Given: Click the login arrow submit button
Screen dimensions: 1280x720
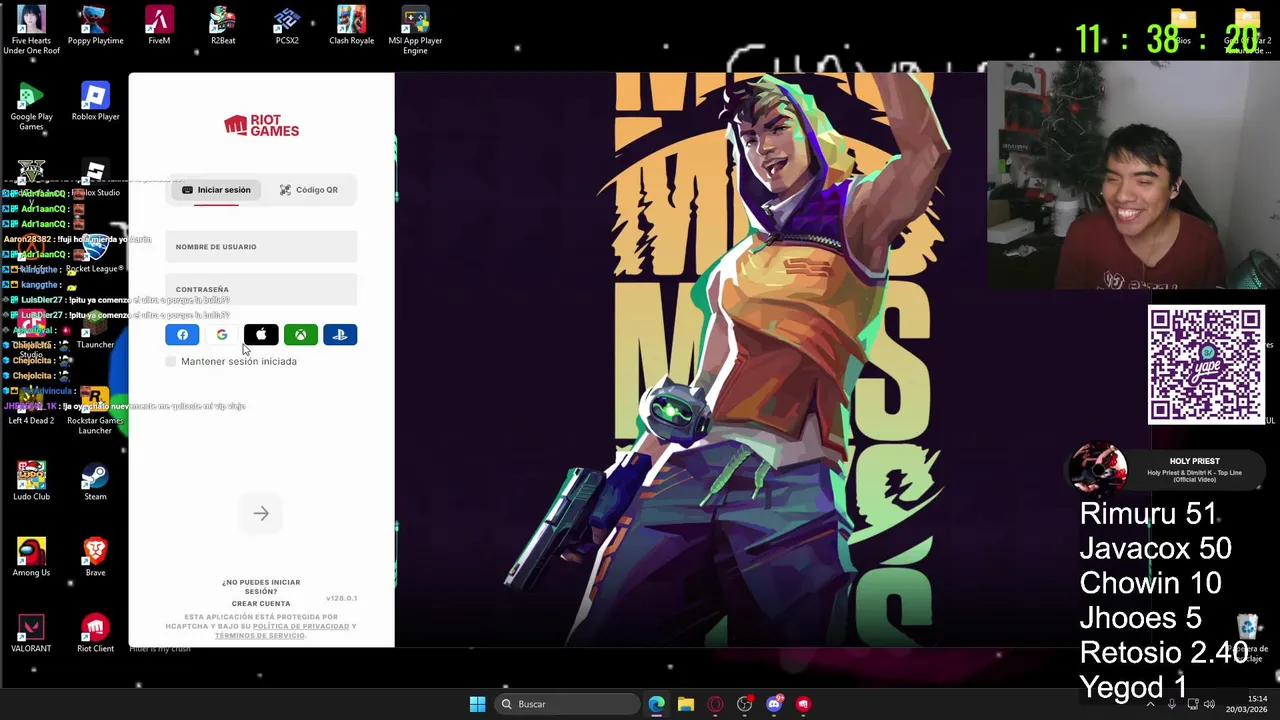Looking at the screenshot, I should [x=261, y=514].
